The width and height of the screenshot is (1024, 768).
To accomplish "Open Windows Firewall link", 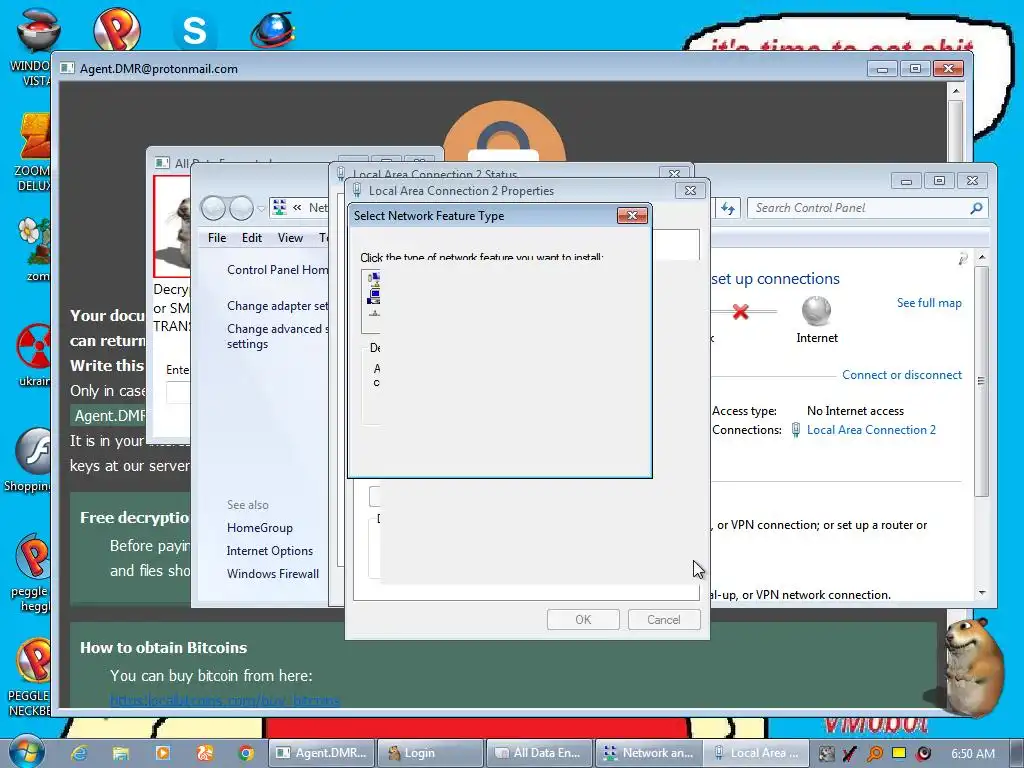I will (273, 573).
